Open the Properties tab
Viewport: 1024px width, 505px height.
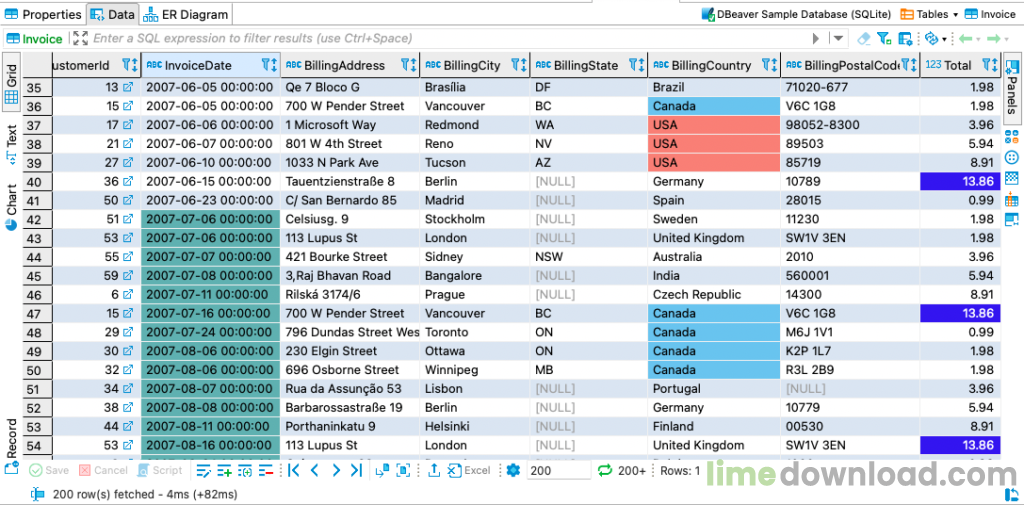click(x=43, y=14)
